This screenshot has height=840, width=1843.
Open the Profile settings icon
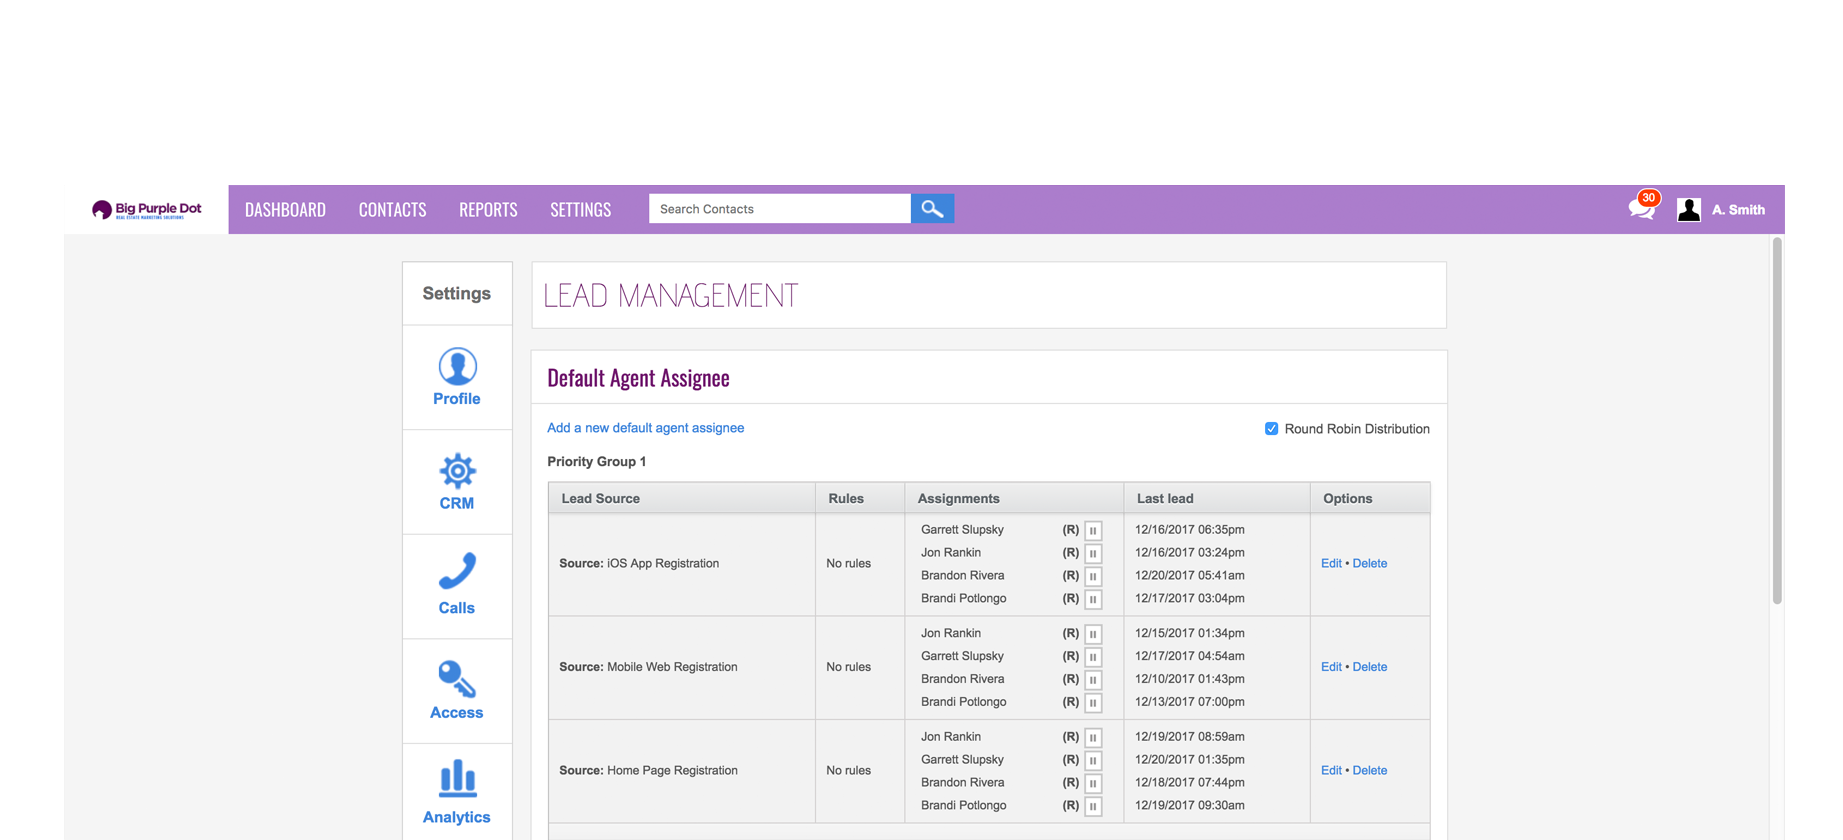(x=457, y=368)
